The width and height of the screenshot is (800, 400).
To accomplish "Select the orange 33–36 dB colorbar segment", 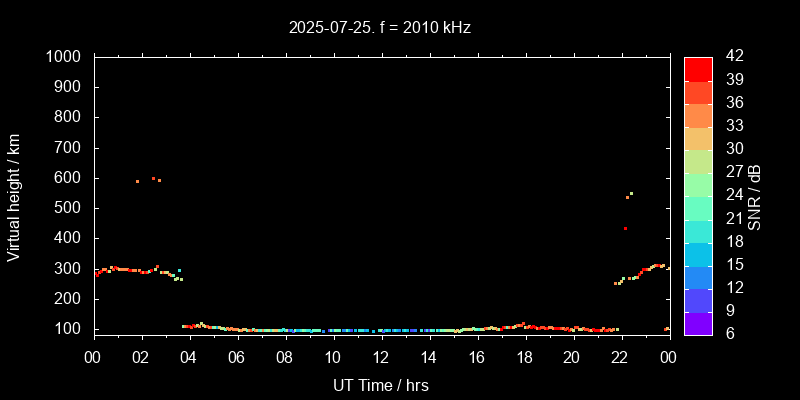I will tap(698, 115).
